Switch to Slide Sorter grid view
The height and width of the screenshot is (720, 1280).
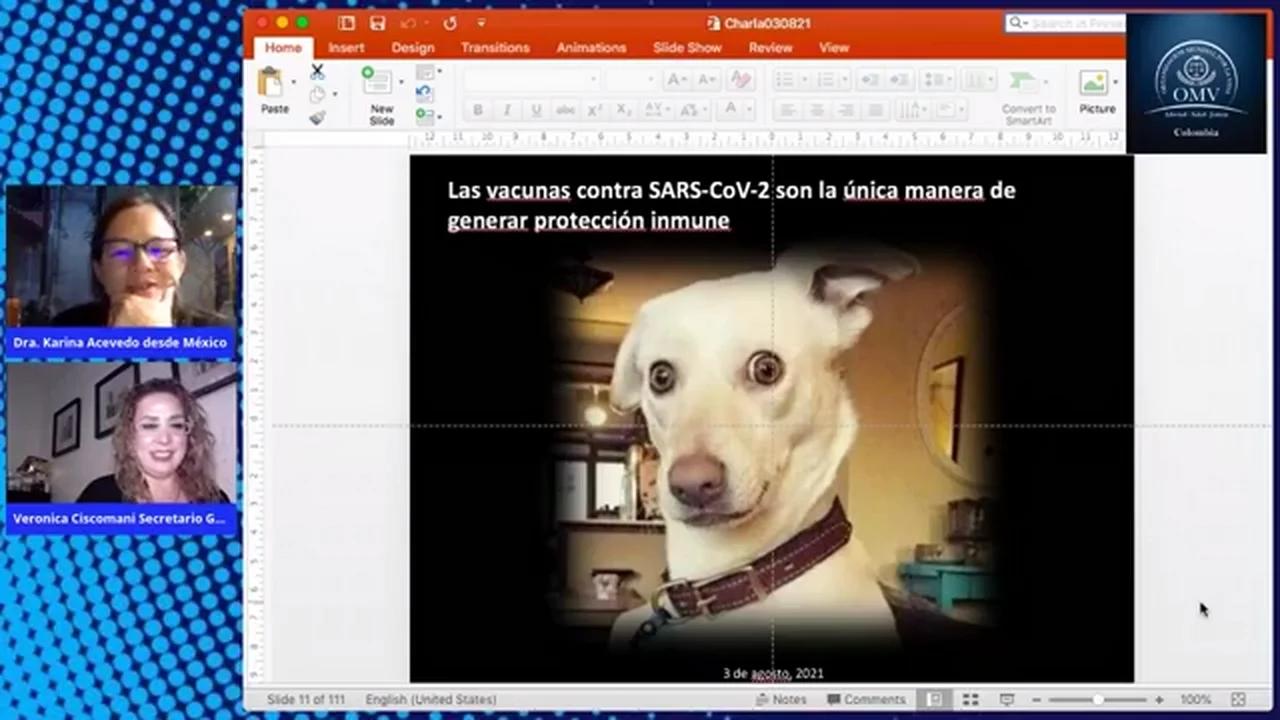[970, 700]
